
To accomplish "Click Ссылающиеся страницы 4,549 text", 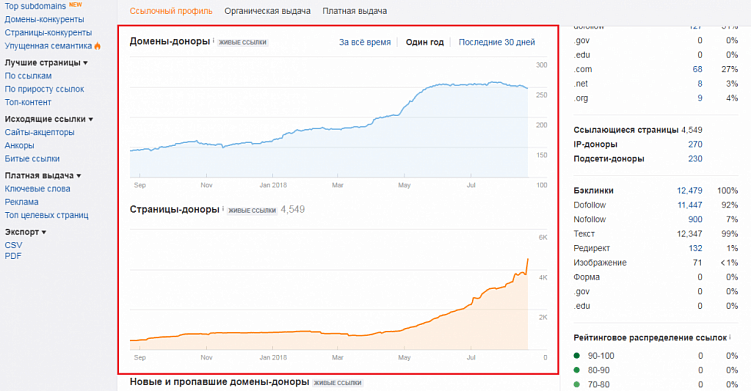I will (x=637, y=130).
